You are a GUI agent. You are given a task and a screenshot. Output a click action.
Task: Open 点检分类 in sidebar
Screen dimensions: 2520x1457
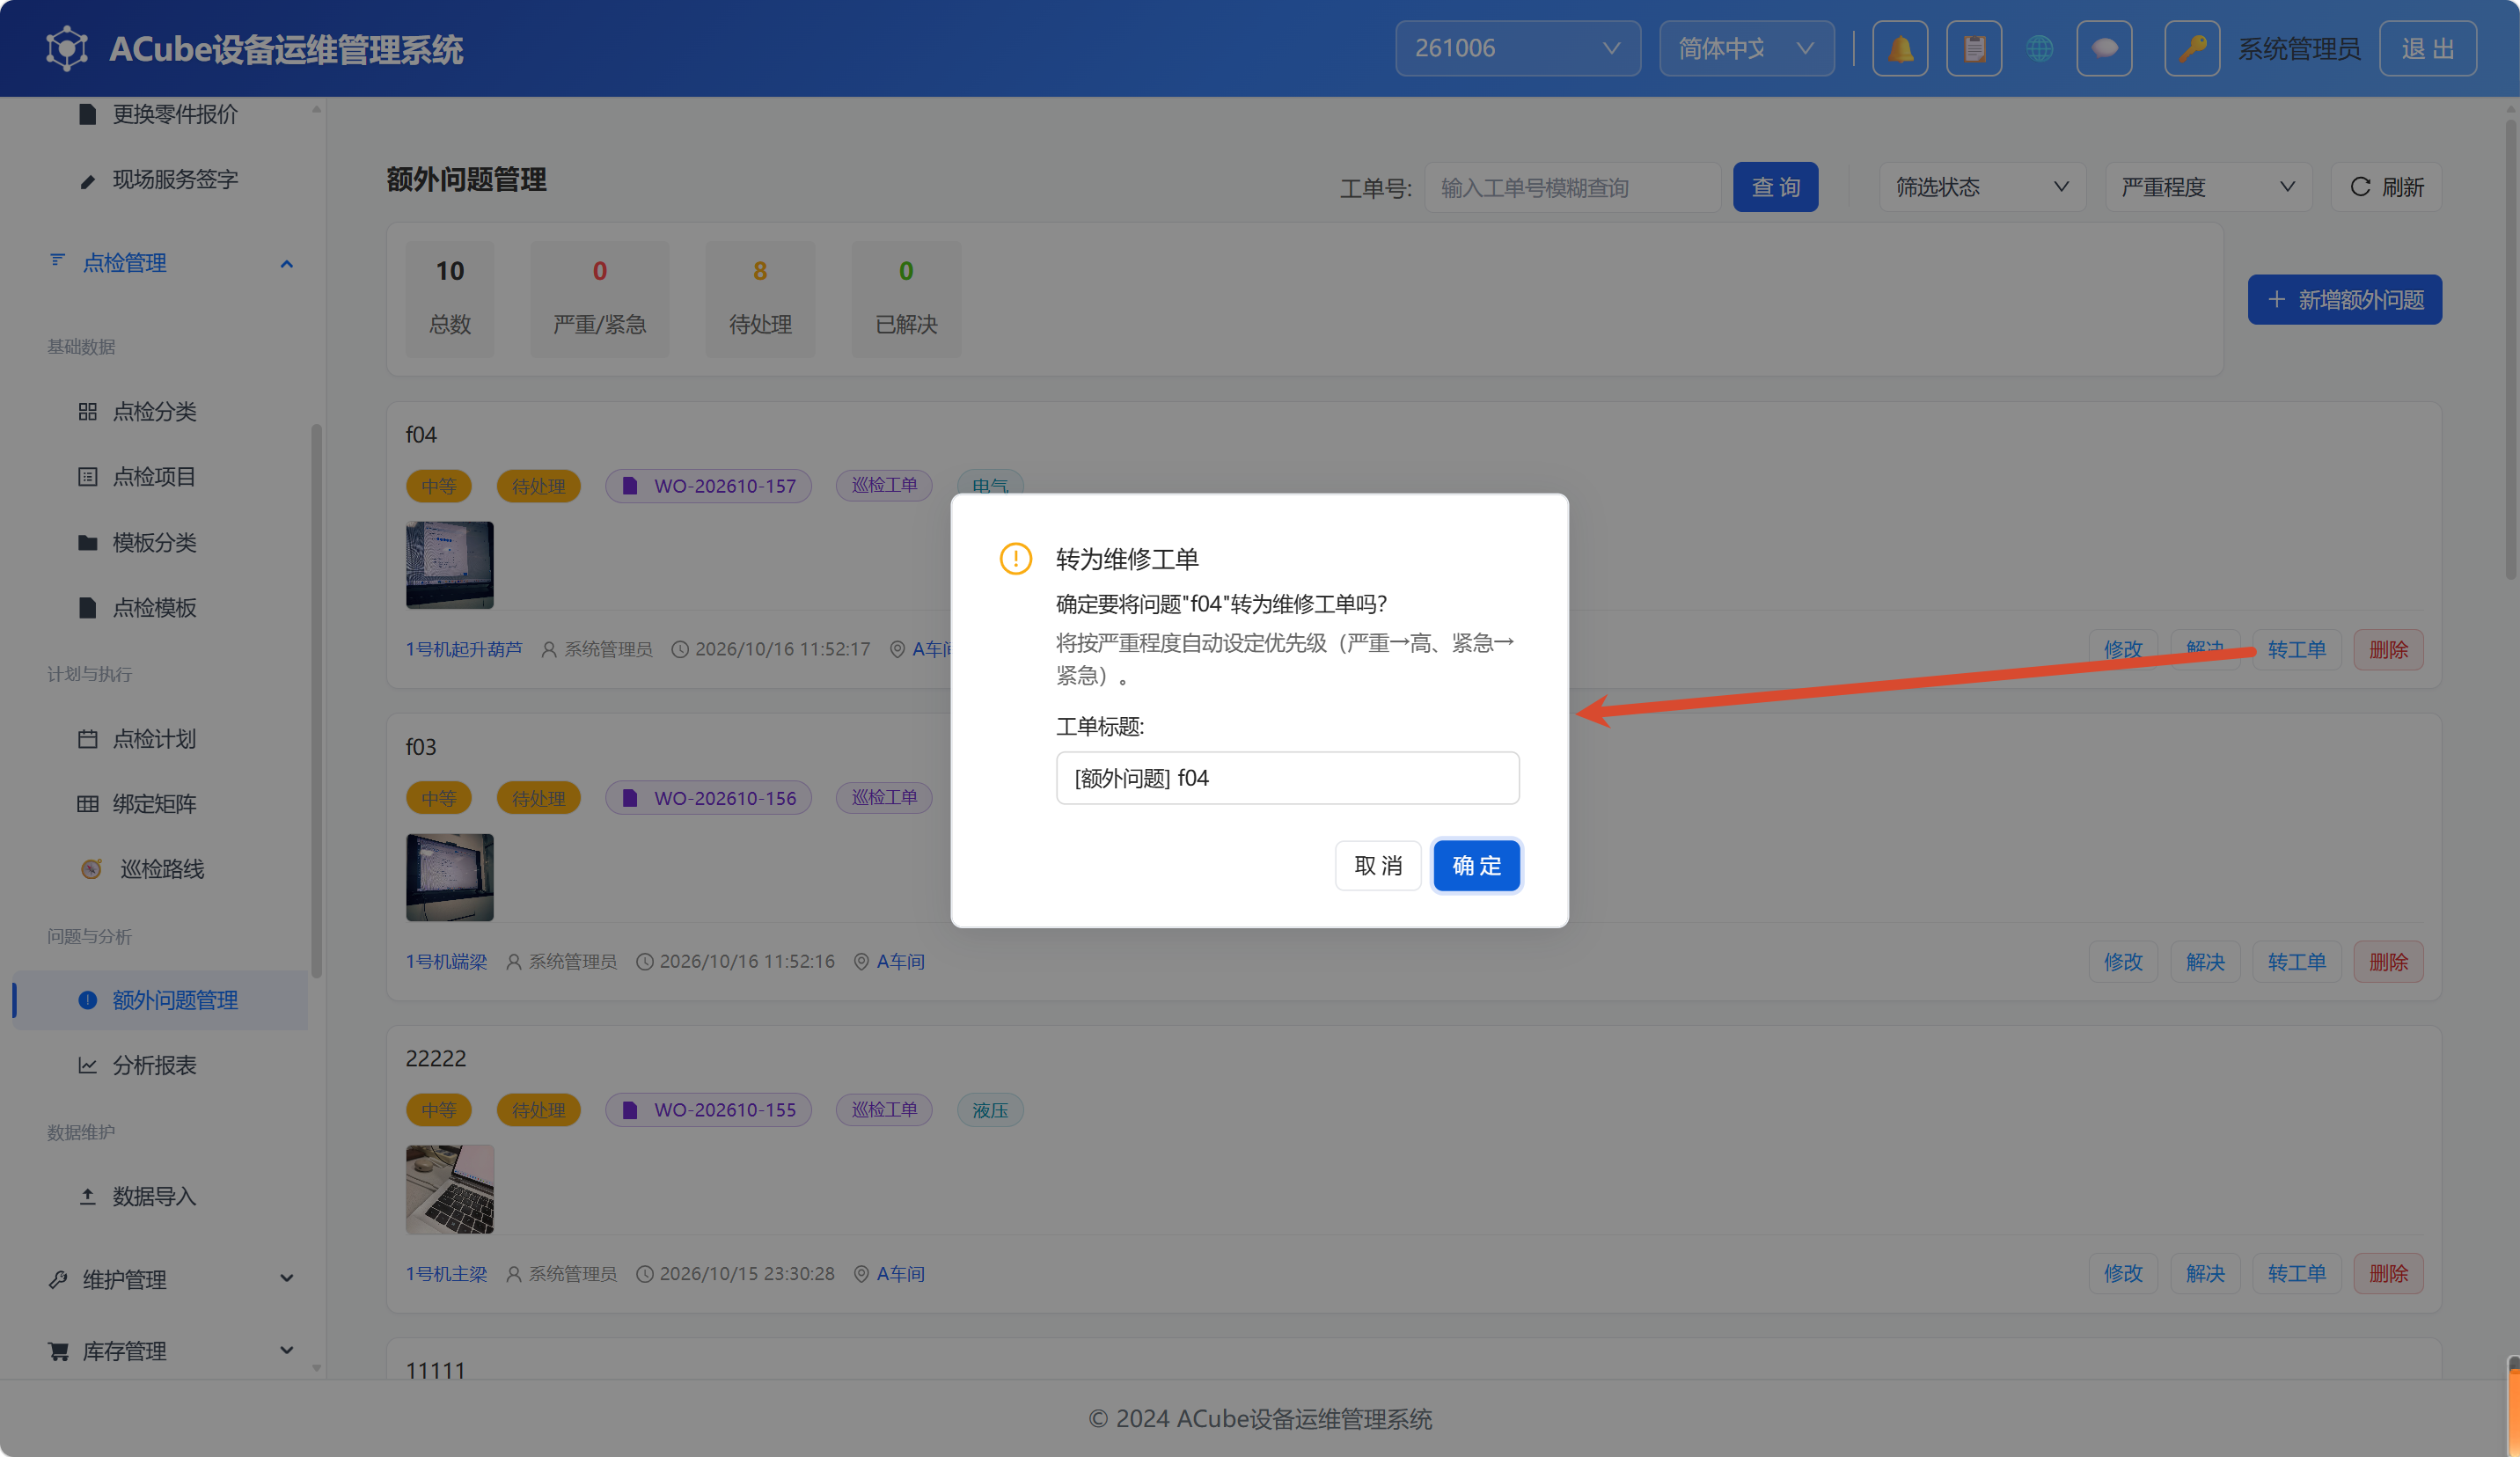pyautogui.click(x=154, y=411)
